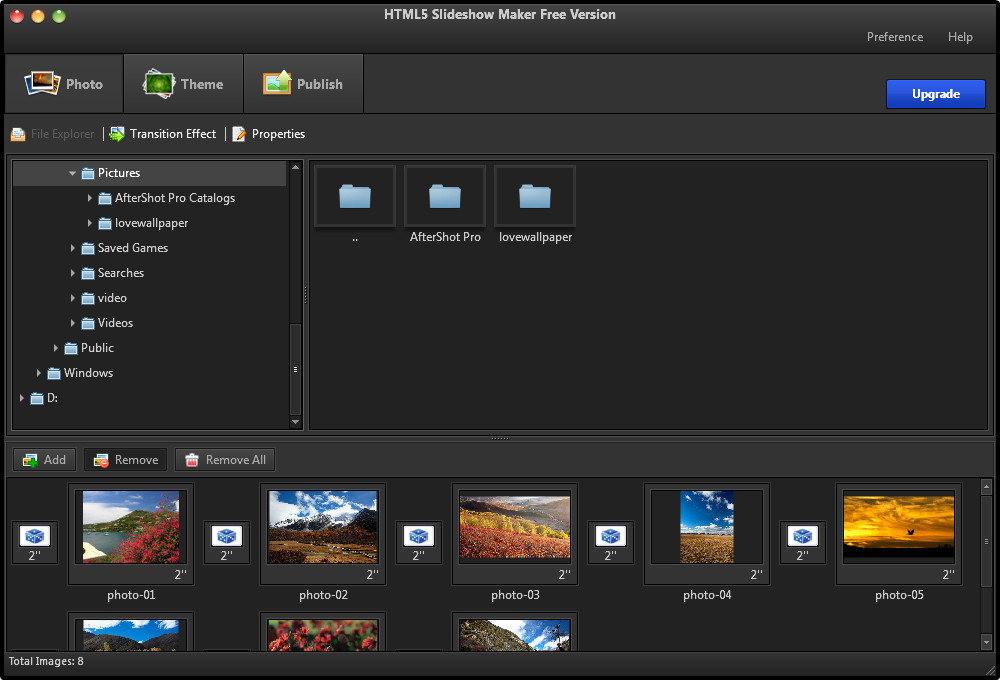Click the blue Upgrade button
Image resolution: width=1000 pixels, height=680 pixels.
point(936,94)
